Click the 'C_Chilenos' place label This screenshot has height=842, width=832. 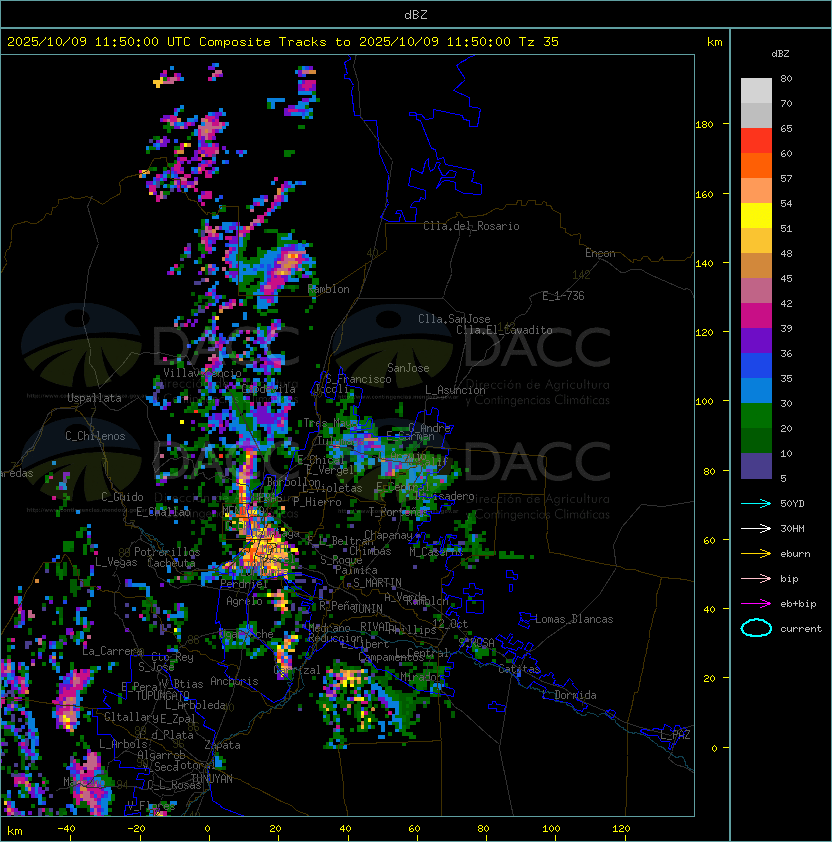click(95, 436)
